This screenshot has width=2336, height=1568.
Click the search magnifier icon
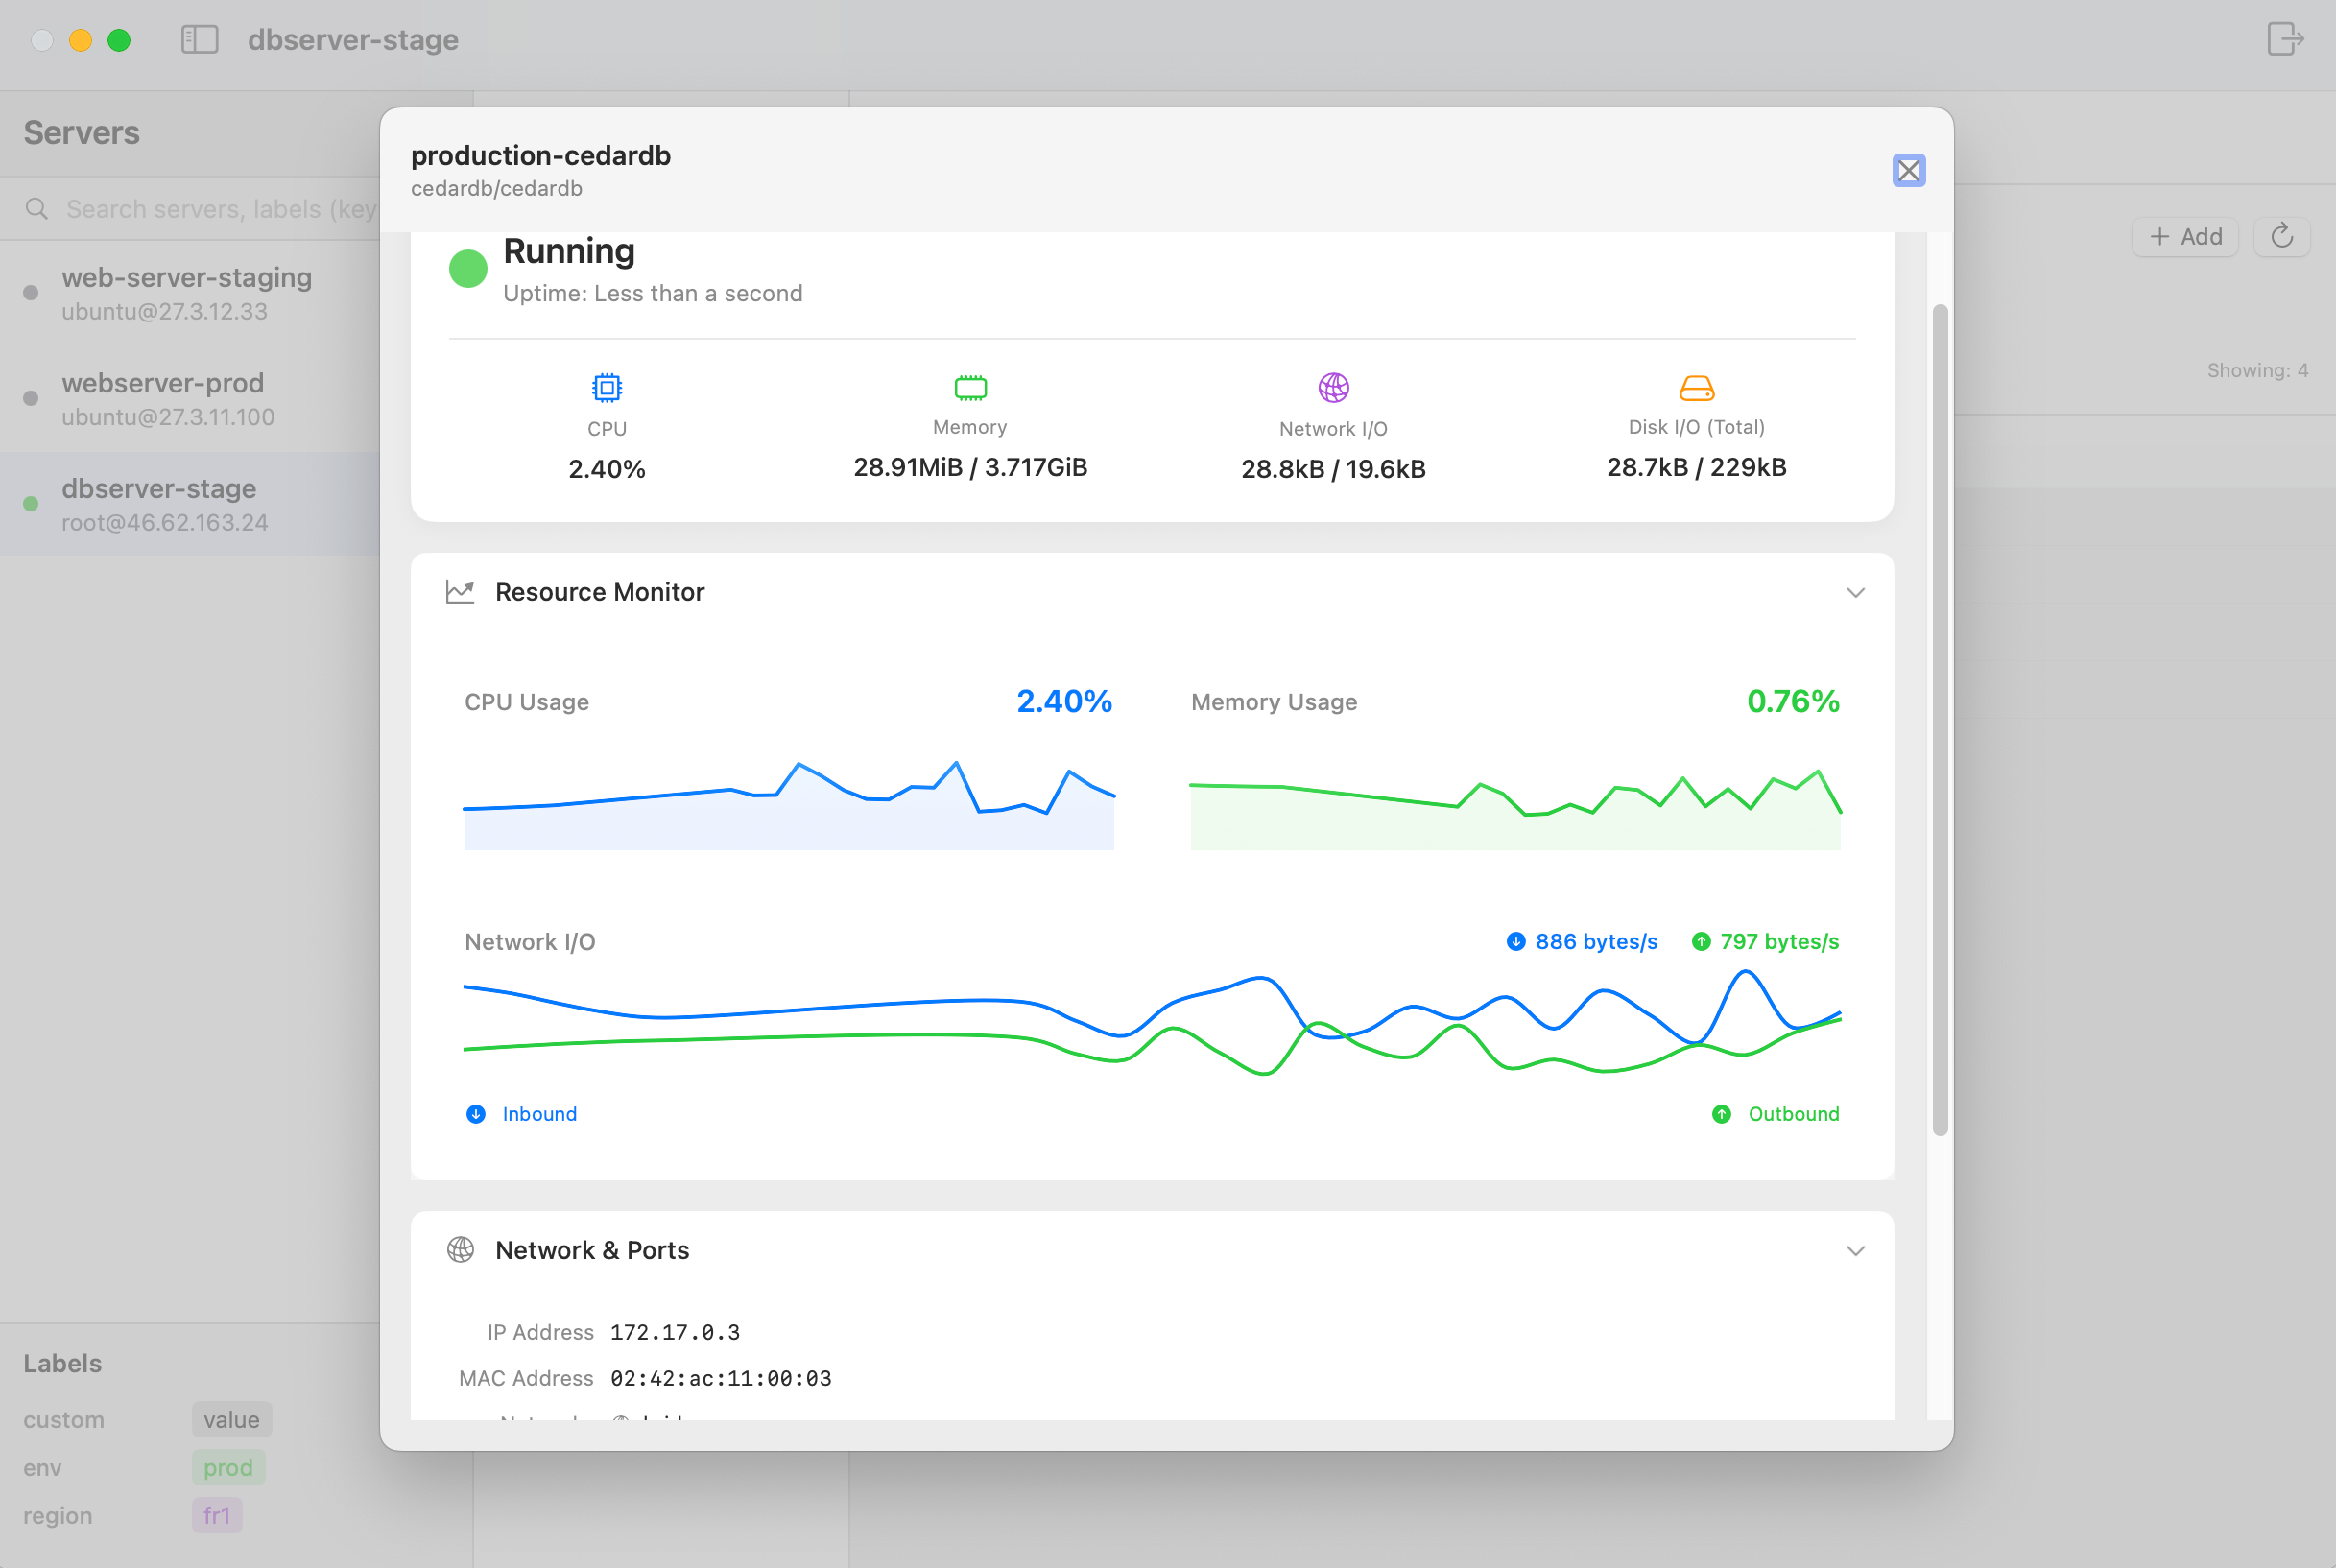[37, 209]
